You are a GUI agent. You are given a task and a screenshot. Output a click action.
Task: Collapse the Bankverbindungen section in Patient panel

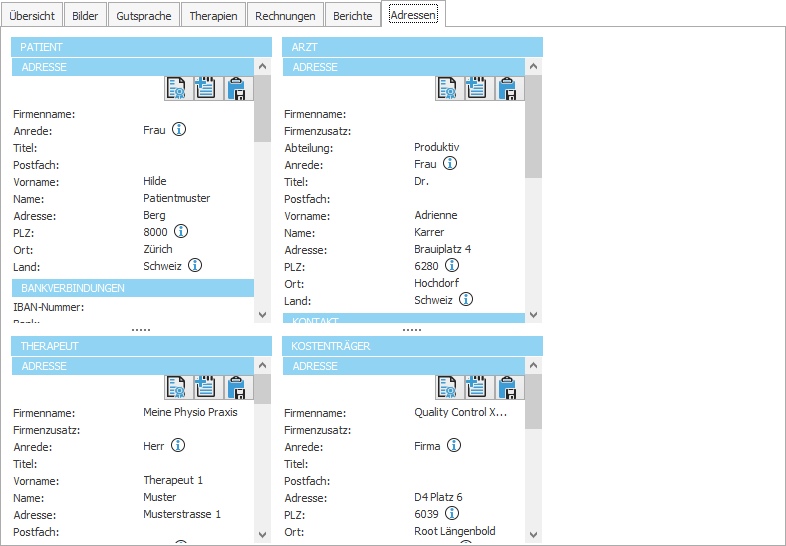tap(133, 288)
